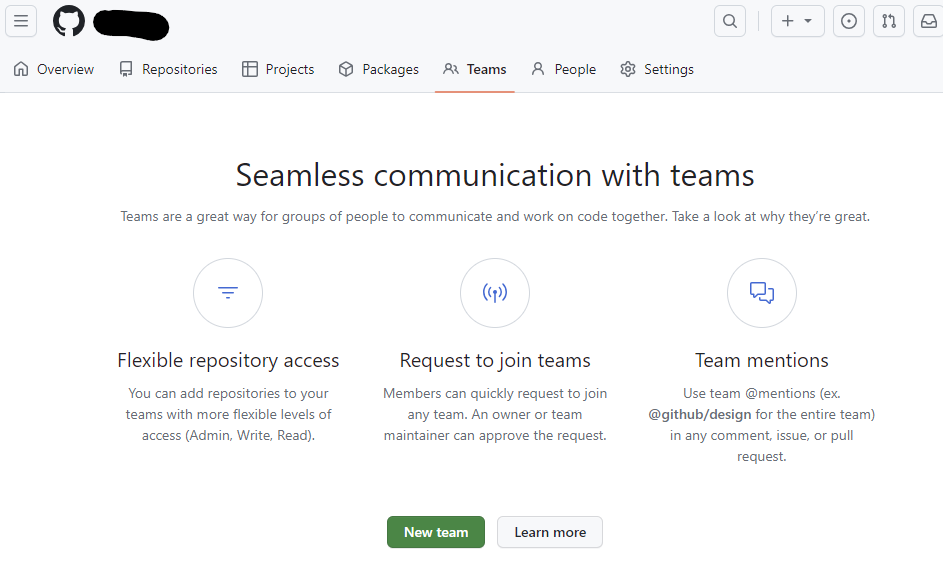Open the Issues circle-dot icon
This screenshot has width=943, height=564.
click(x=849, y=21)
